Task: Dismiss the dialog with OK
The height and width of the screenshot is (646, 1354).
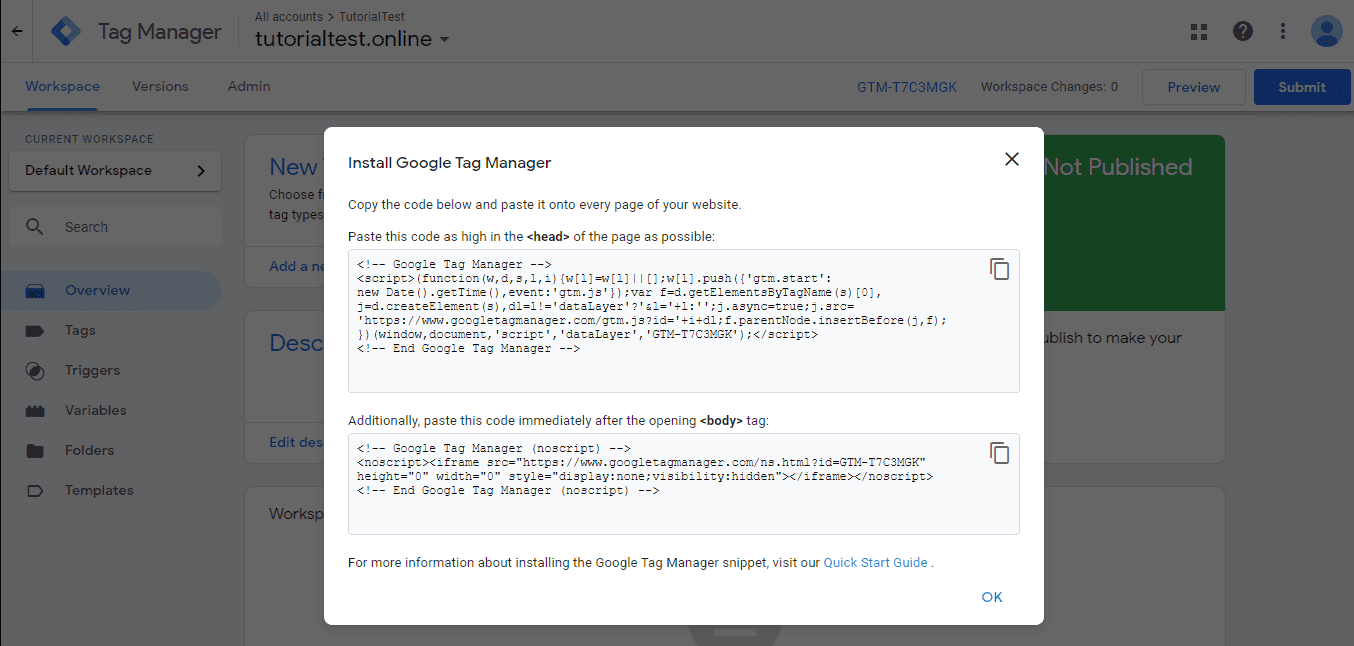Action: pos(991,596)
